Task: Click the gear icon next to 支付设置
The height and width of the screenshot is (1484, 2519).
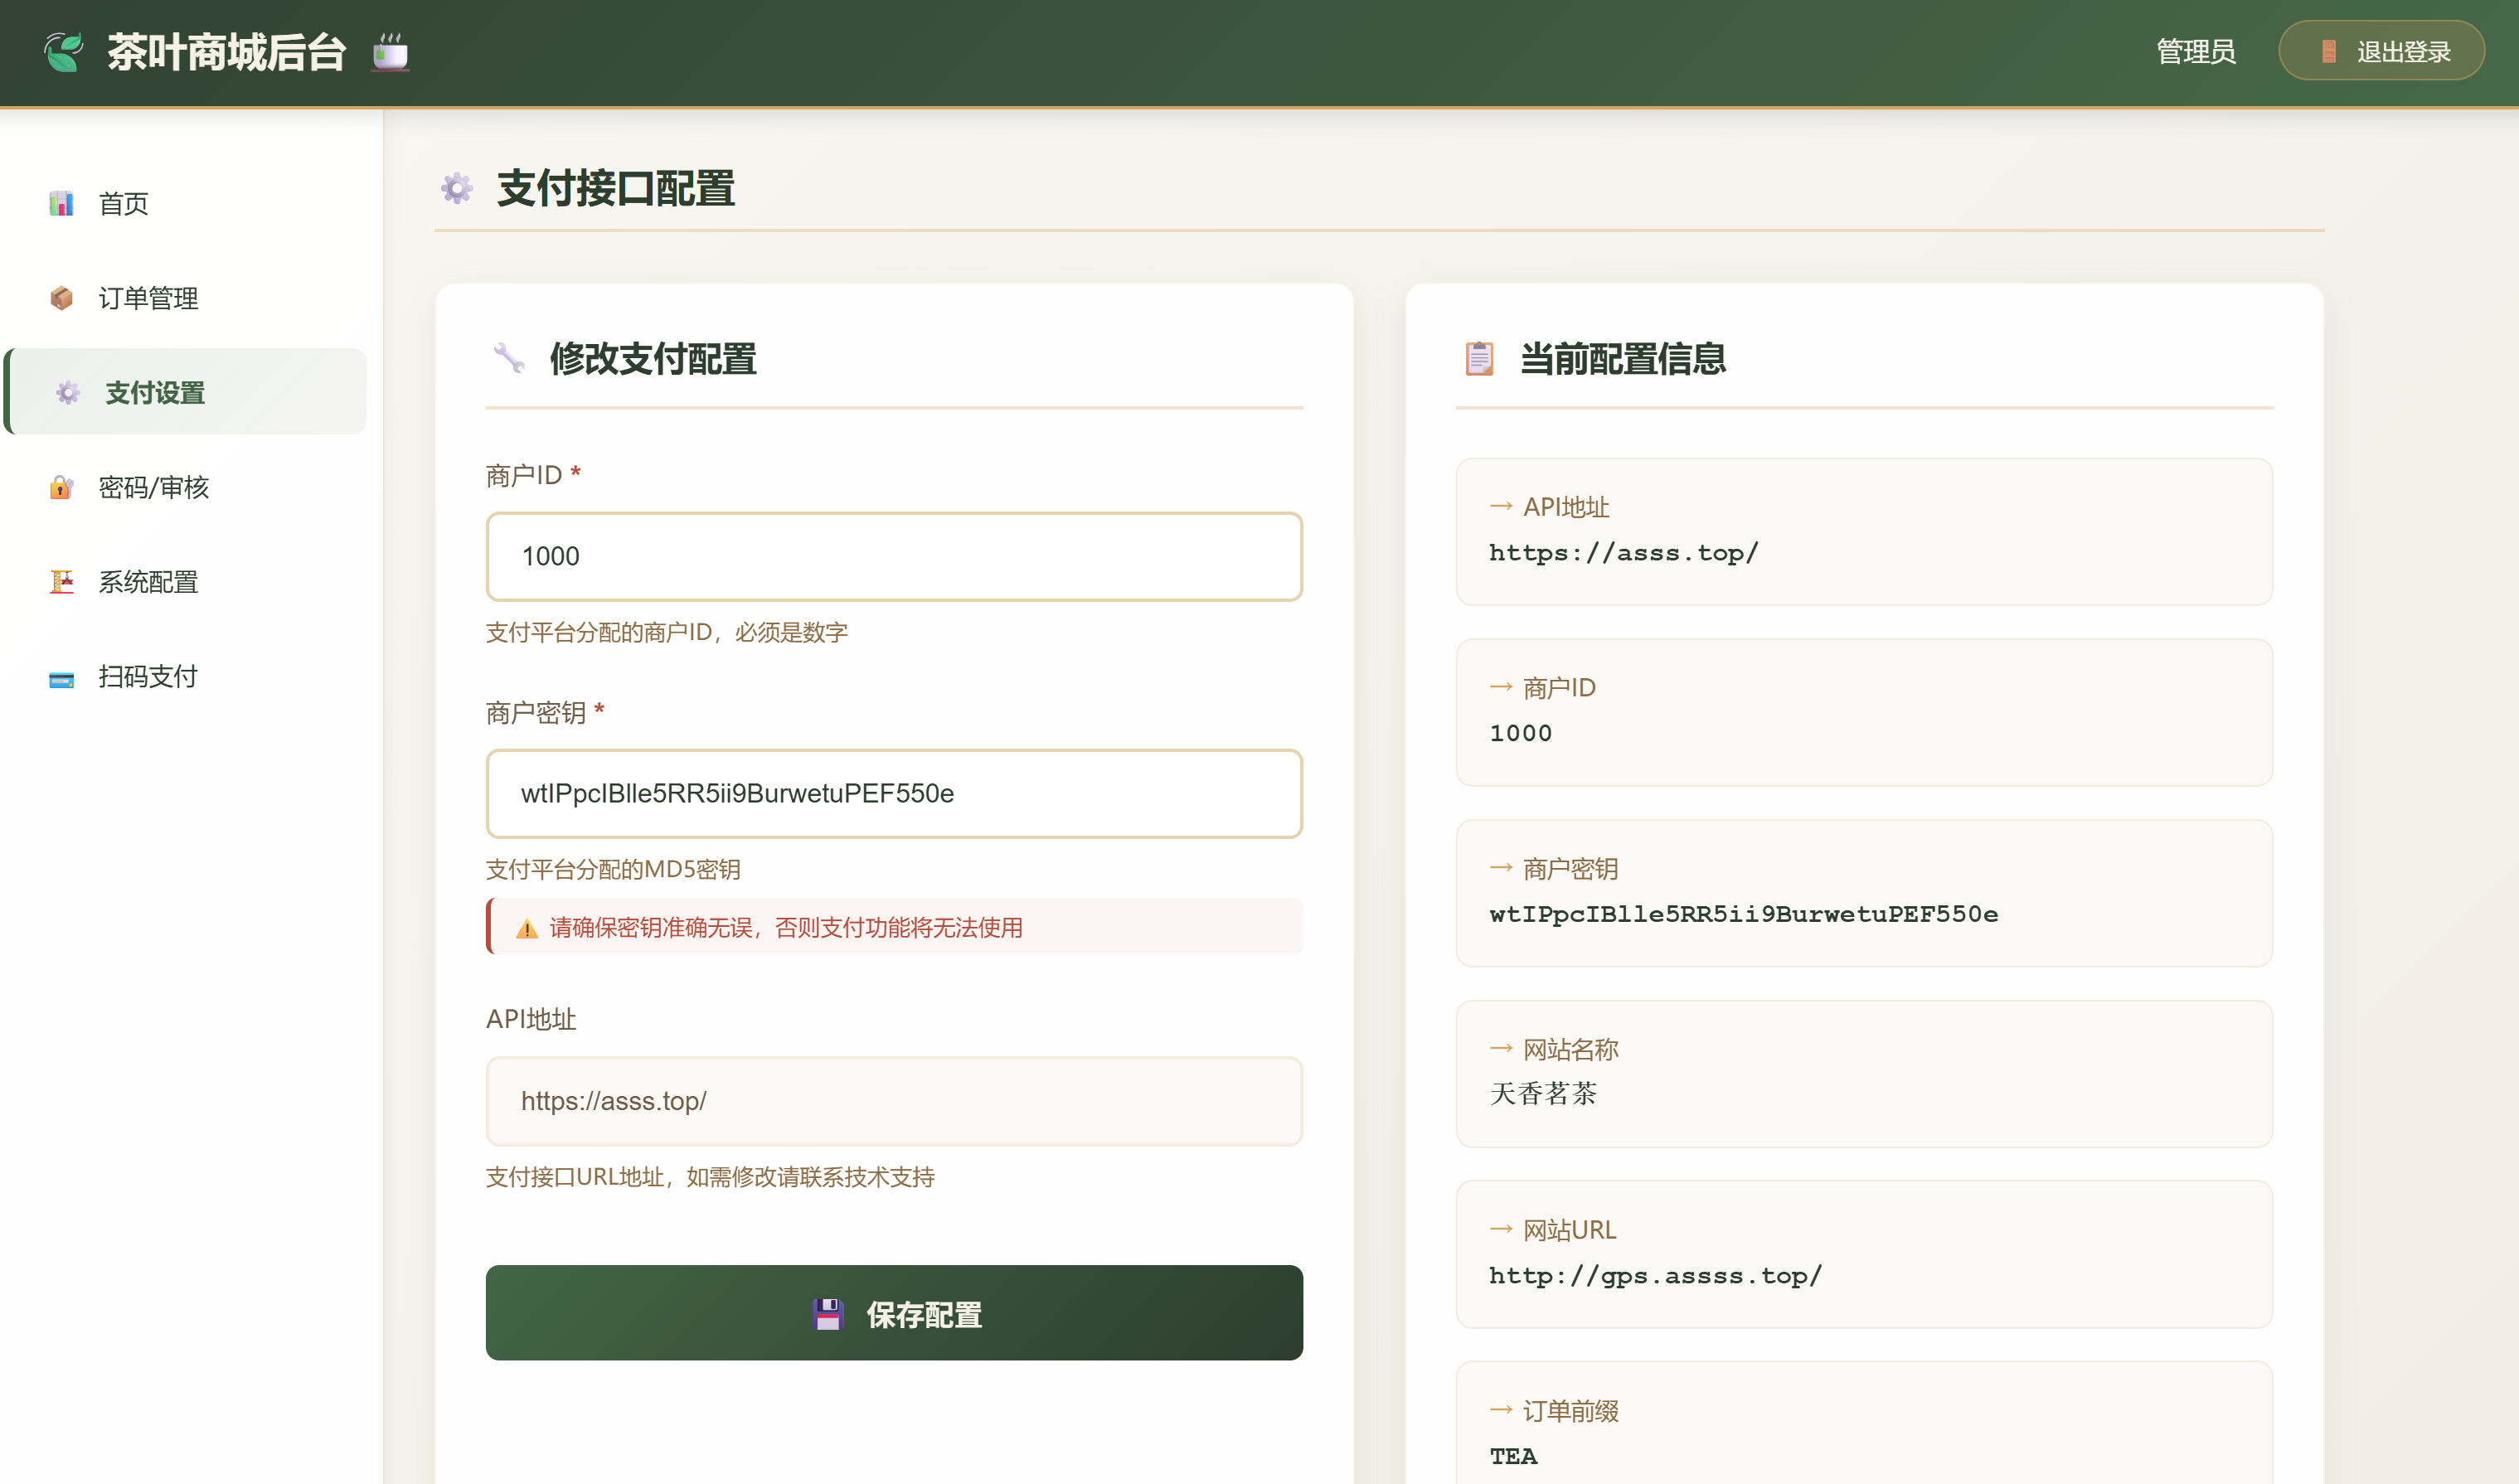Action: (x=67, y=393)
